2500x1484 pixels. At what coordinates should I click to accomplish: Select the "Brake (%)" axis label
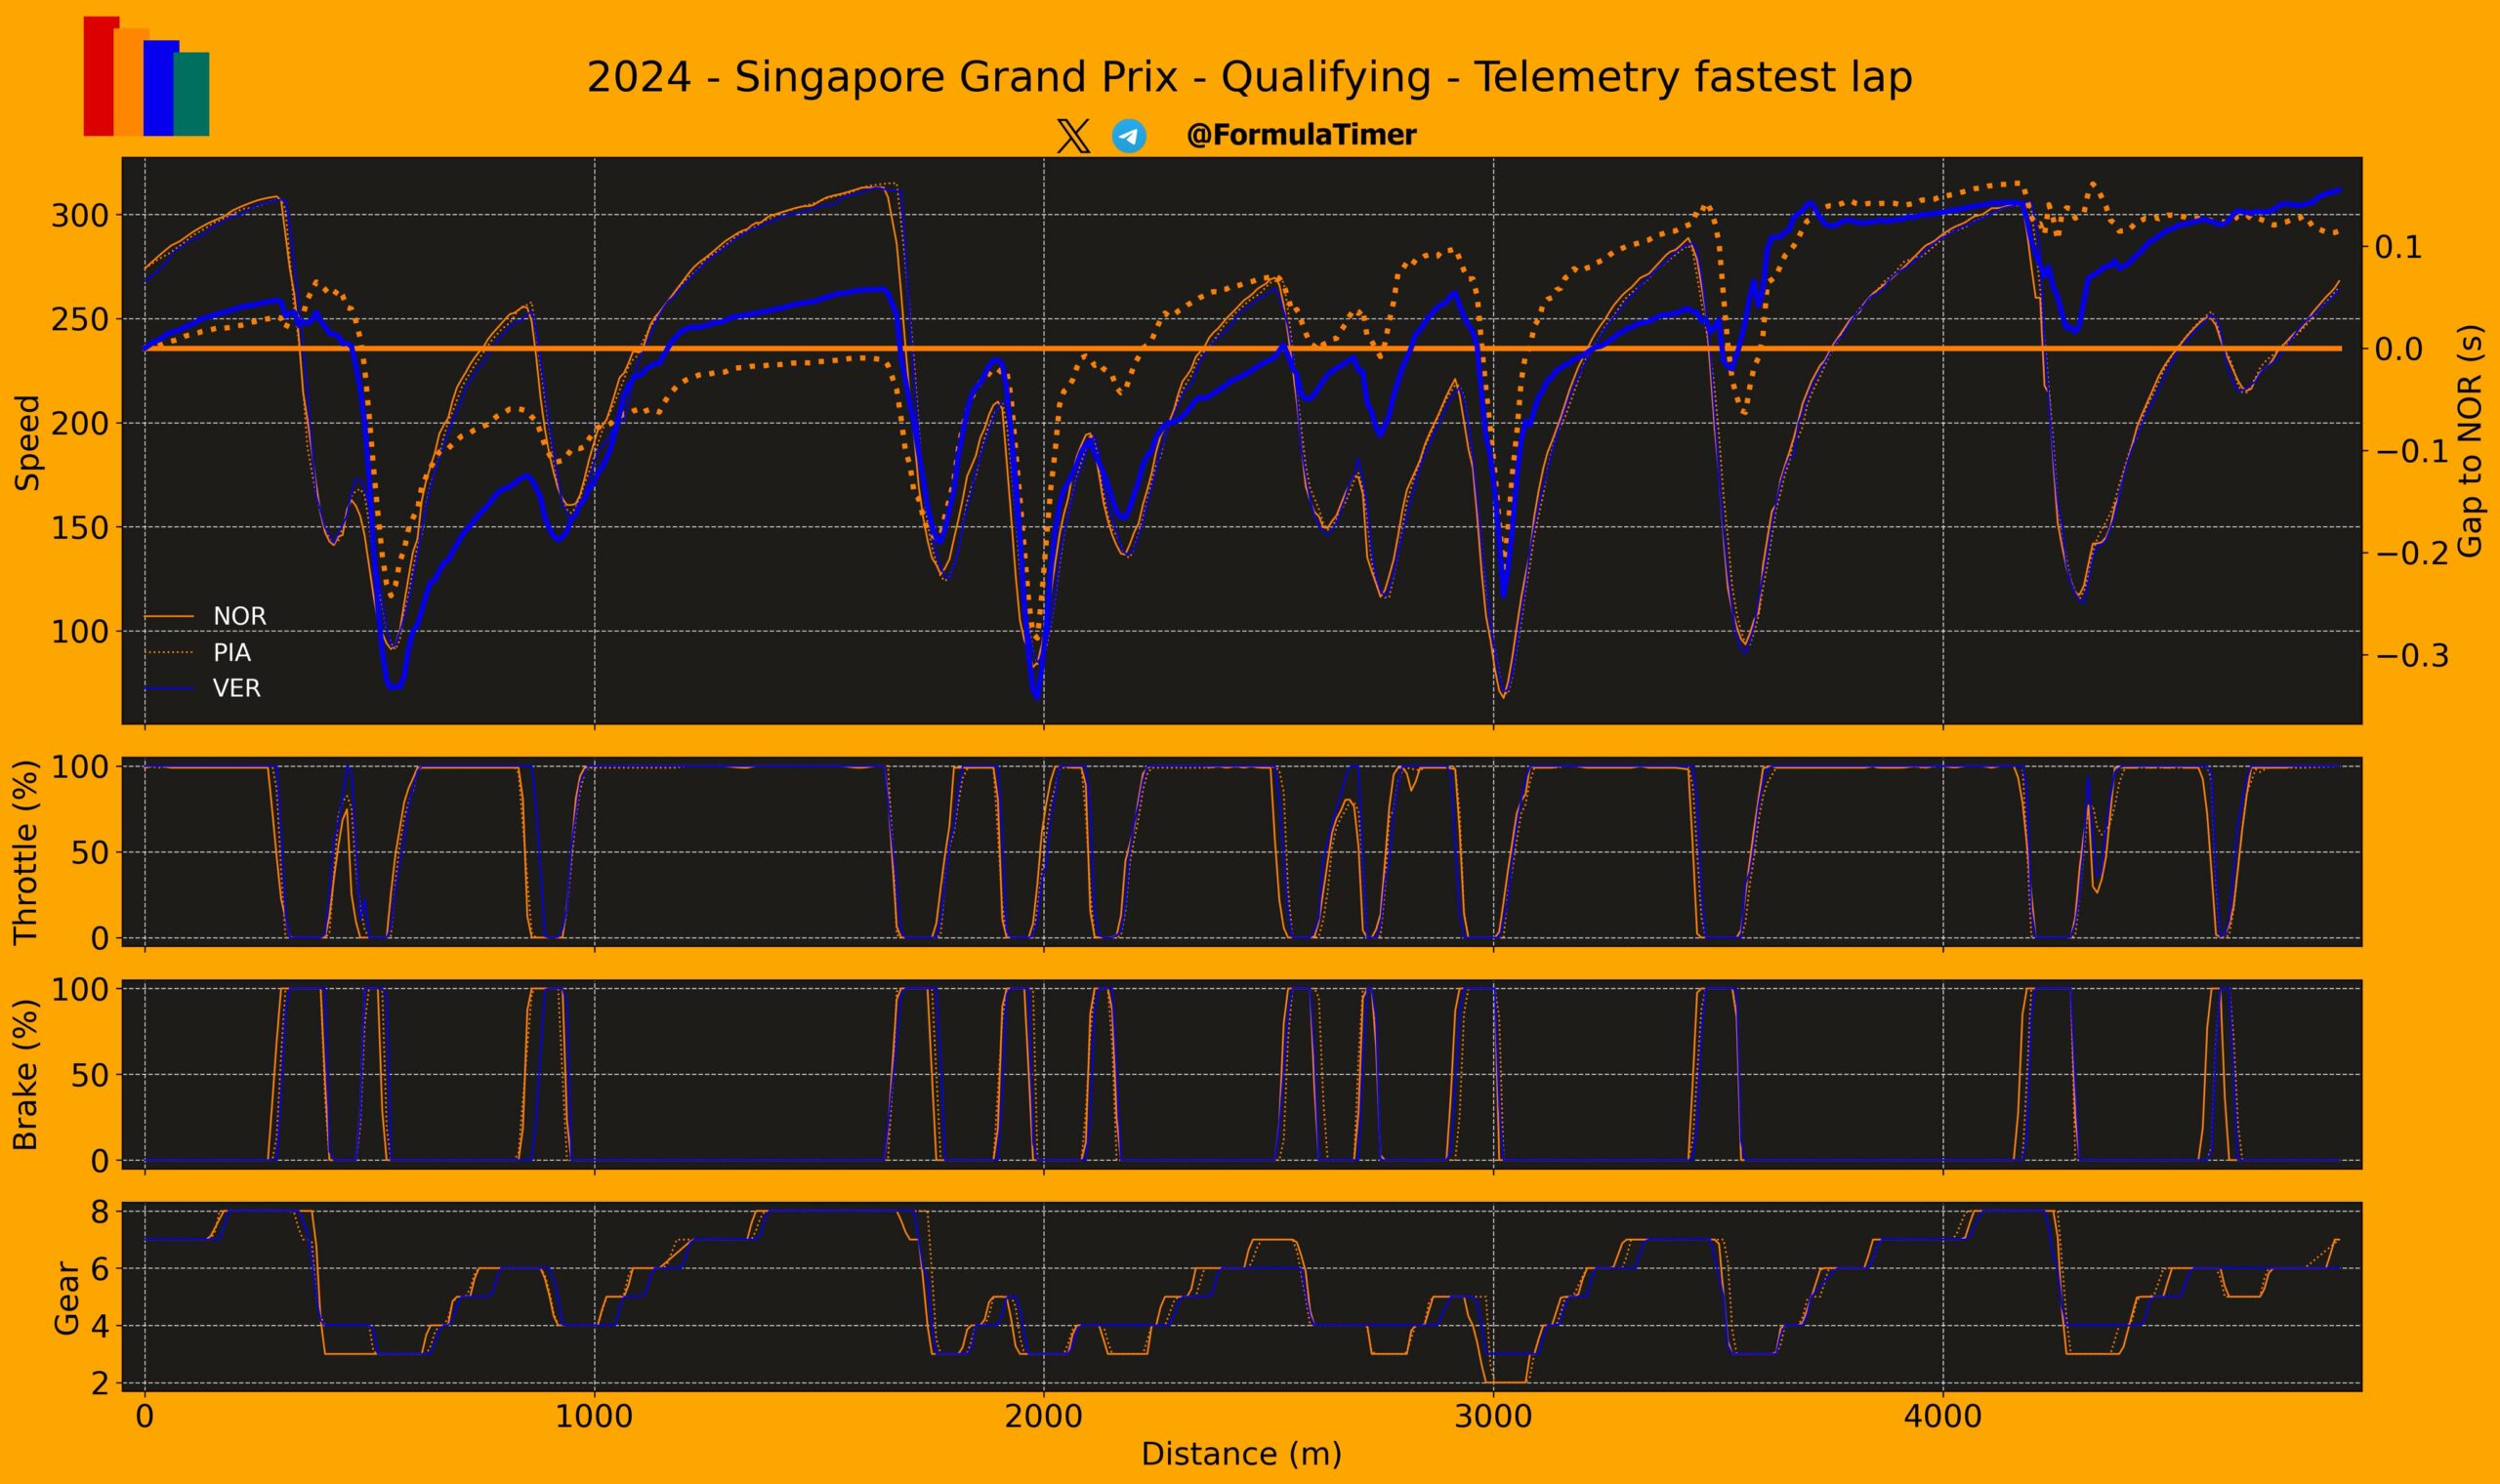coord(25,1074)
